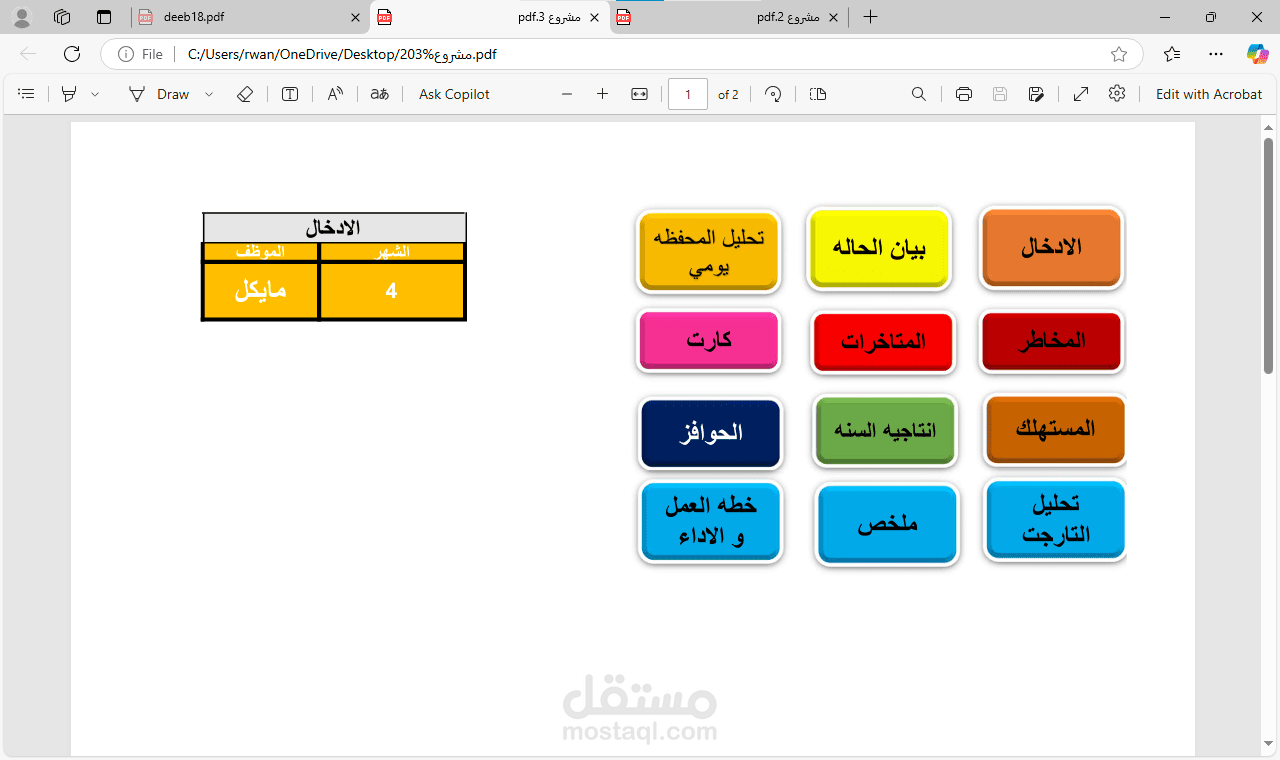Click the الموظف column header

[260, 252]
